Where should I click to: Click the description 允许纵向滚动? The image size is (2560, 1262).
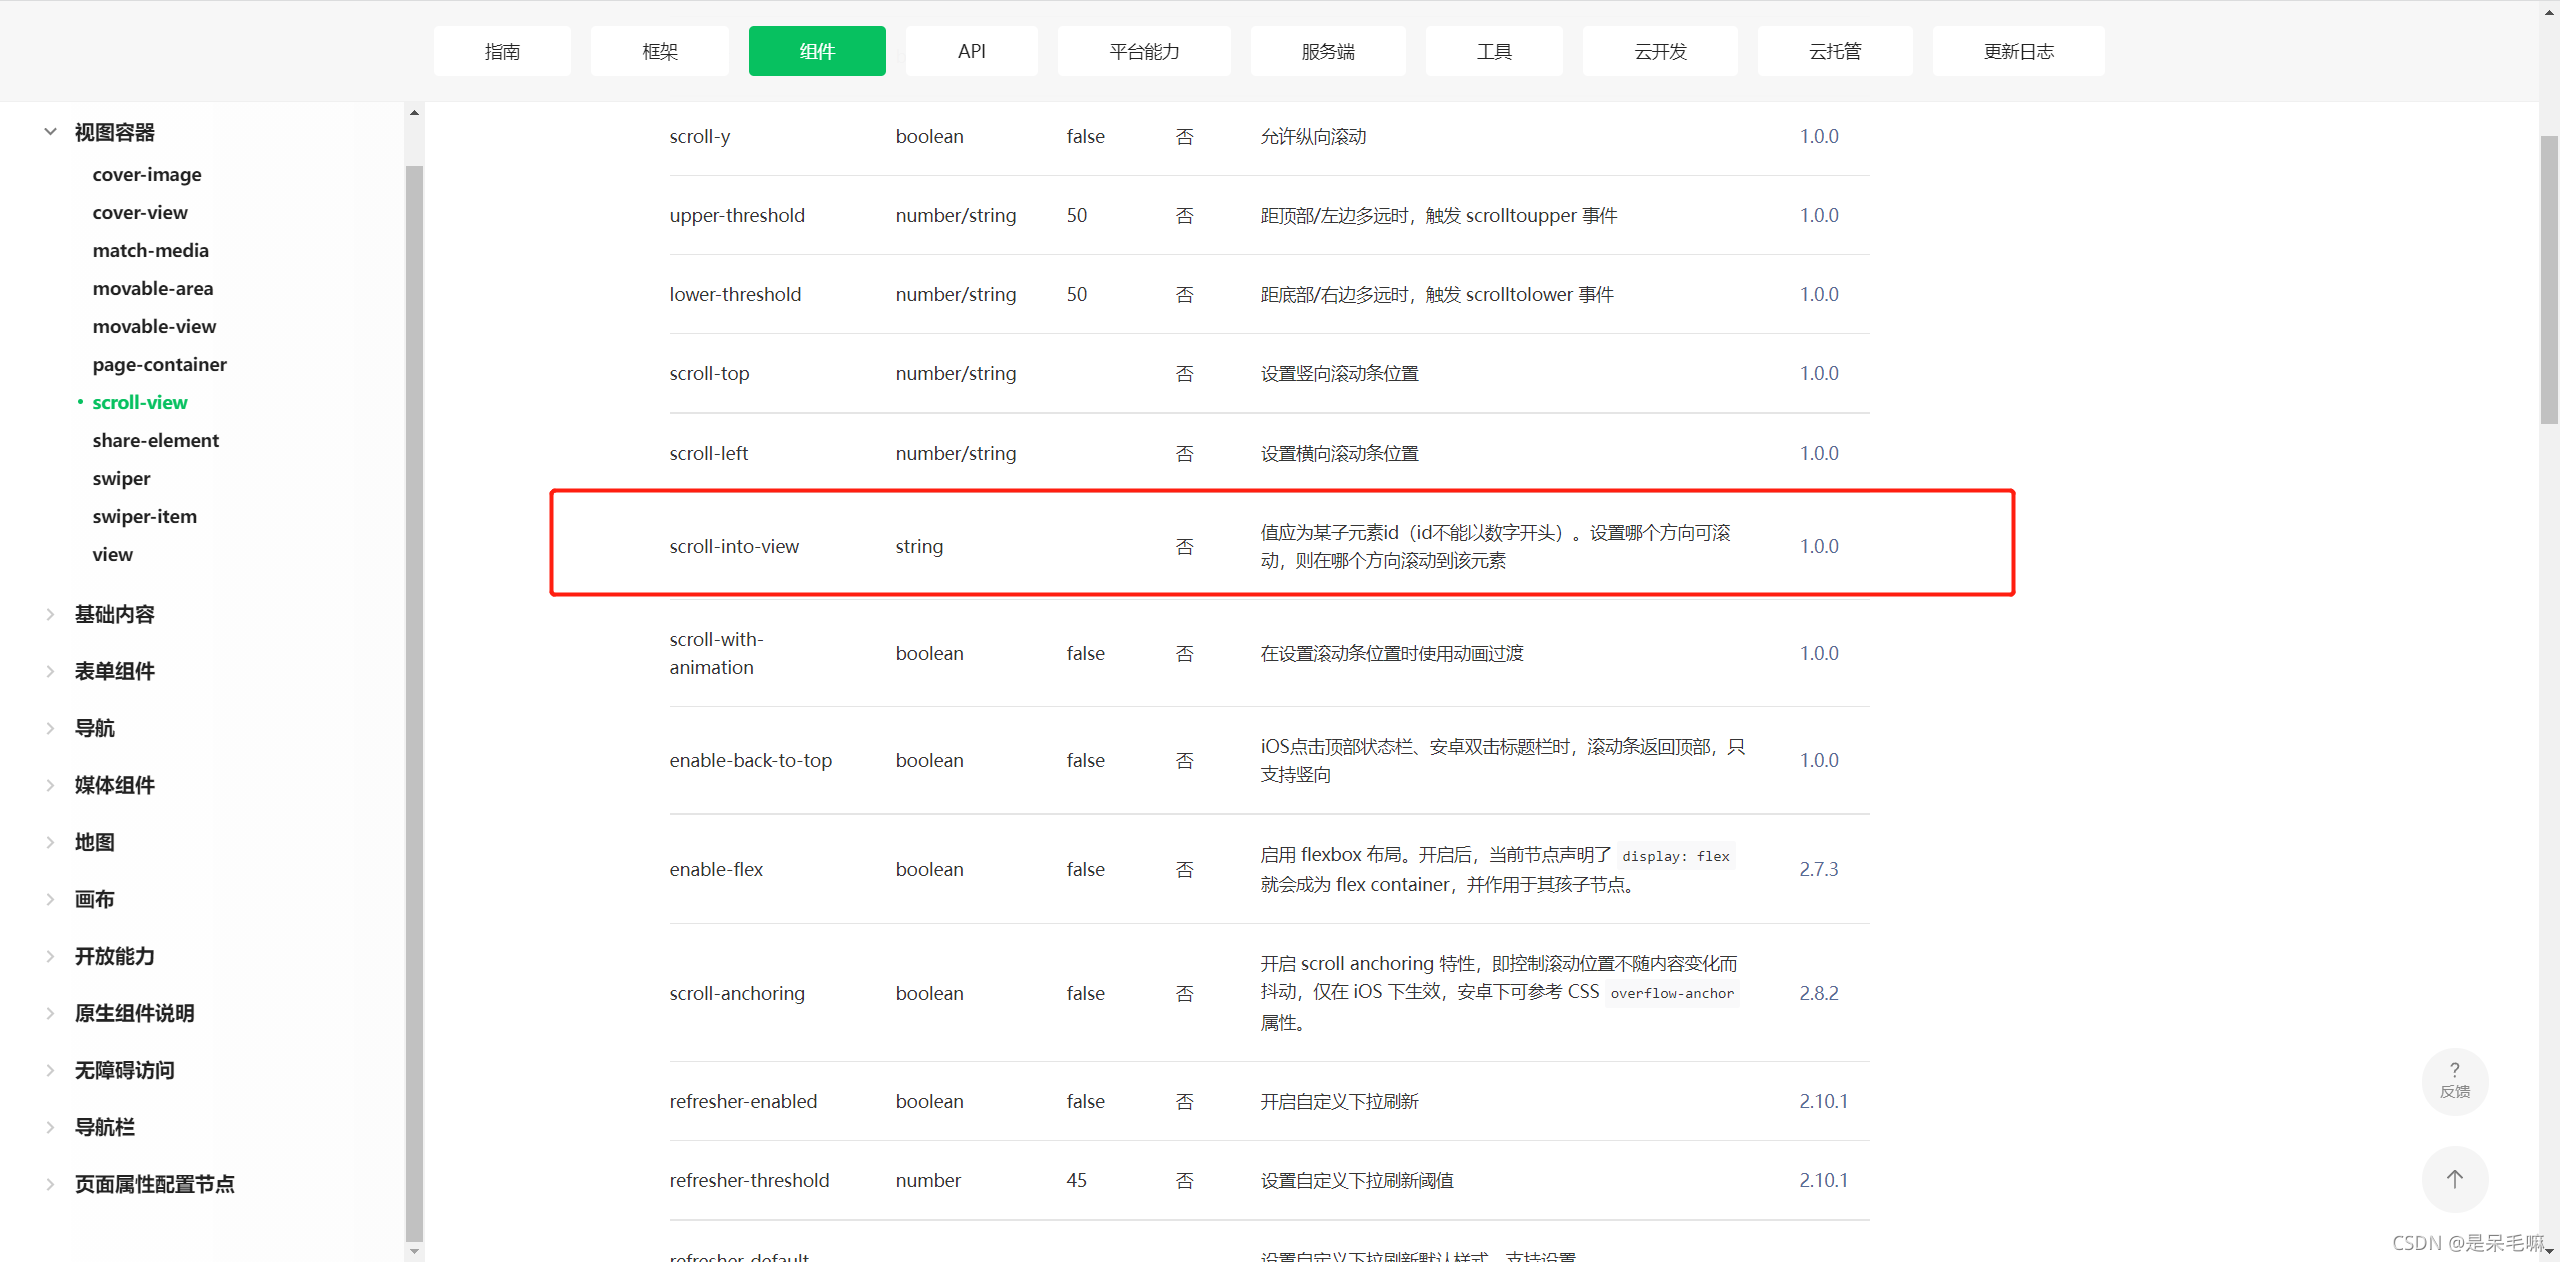1313,136
